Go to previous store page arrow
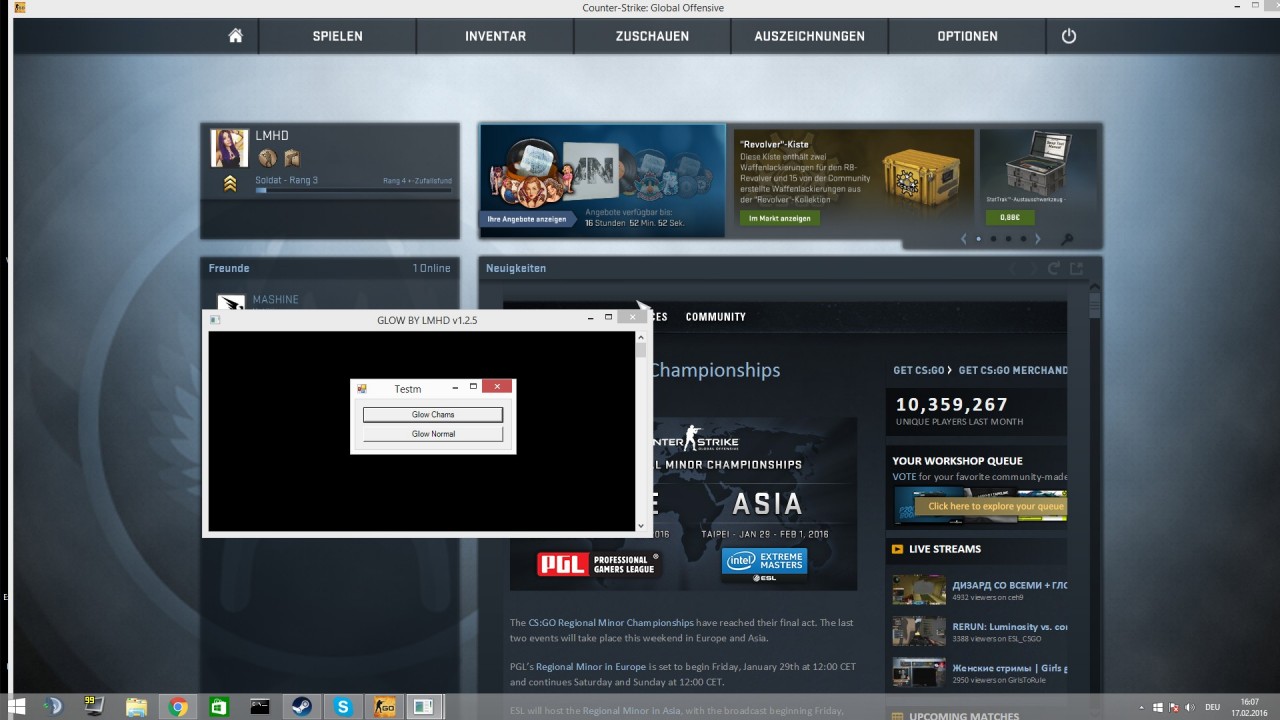This screenshot has height=720, width=1280. click(964, 239)
